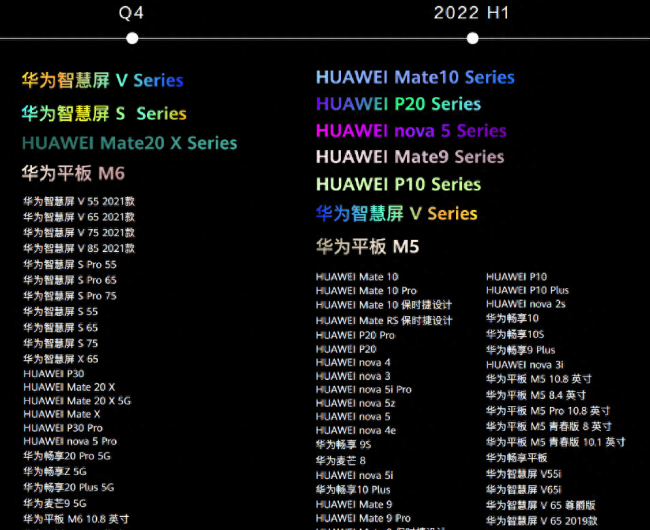Select 华为平板 M5 Pro 10.8 英寸 entry
This screenshot has height=530, width=650.
point(548,411)
